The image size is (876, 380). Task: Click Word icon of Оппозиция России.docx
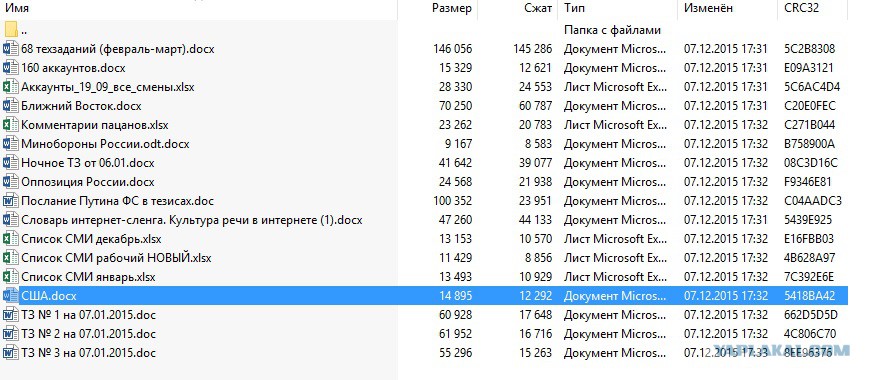pyautogui.click(x=11, y=182)
